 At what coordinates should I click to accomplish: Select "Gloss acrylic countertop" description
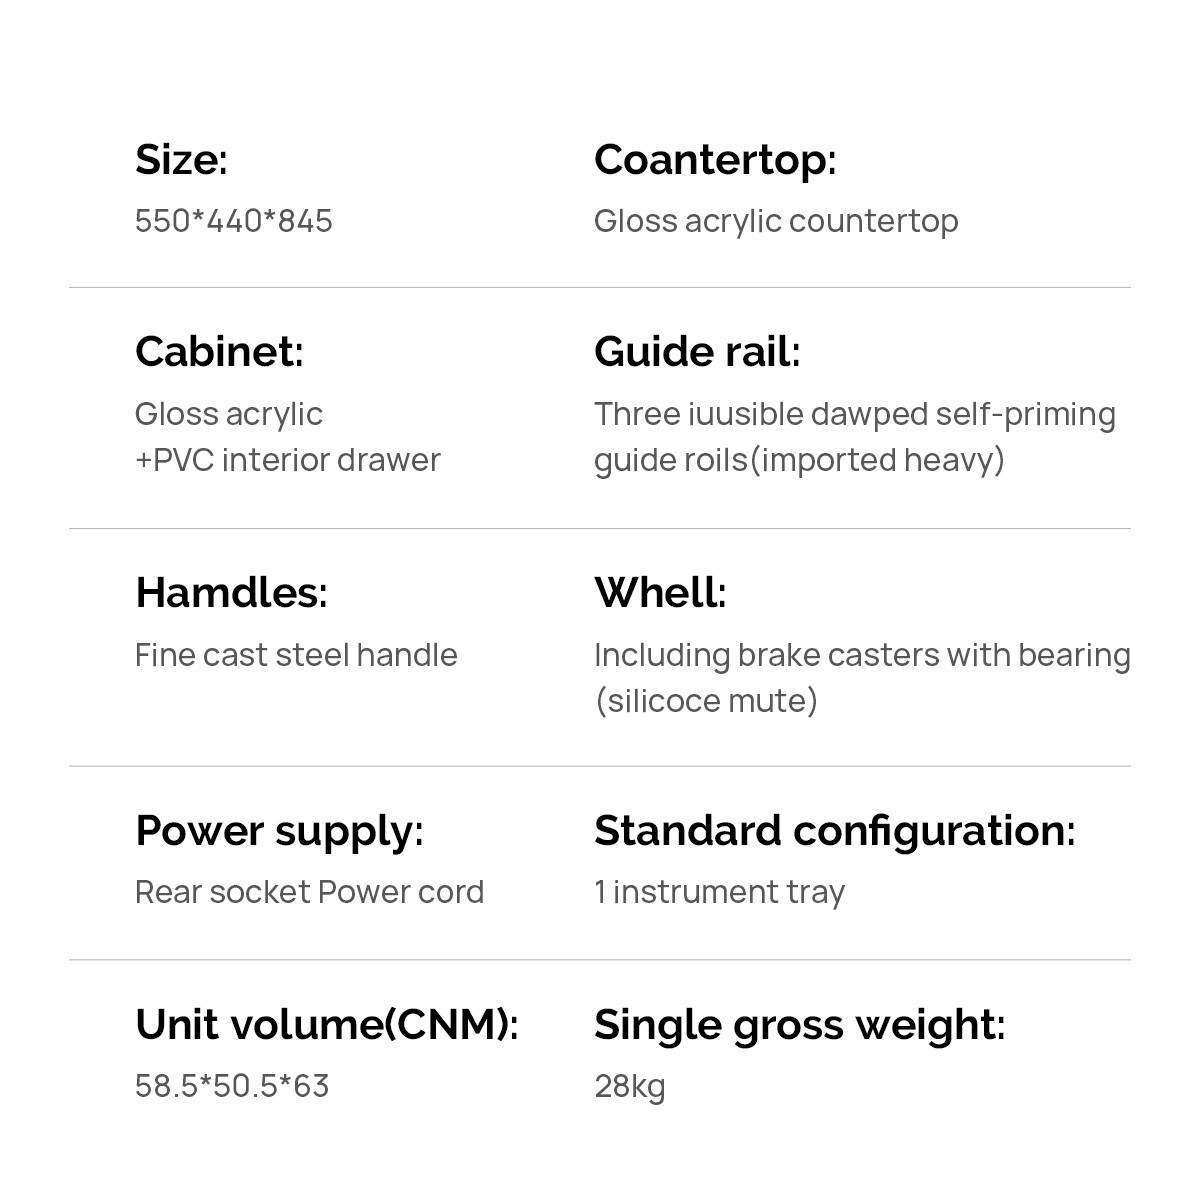775,221
